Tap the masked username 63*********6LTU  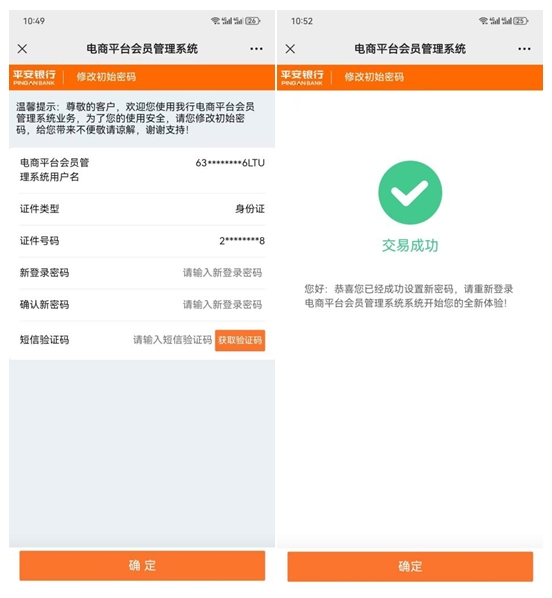pos(230,163)
